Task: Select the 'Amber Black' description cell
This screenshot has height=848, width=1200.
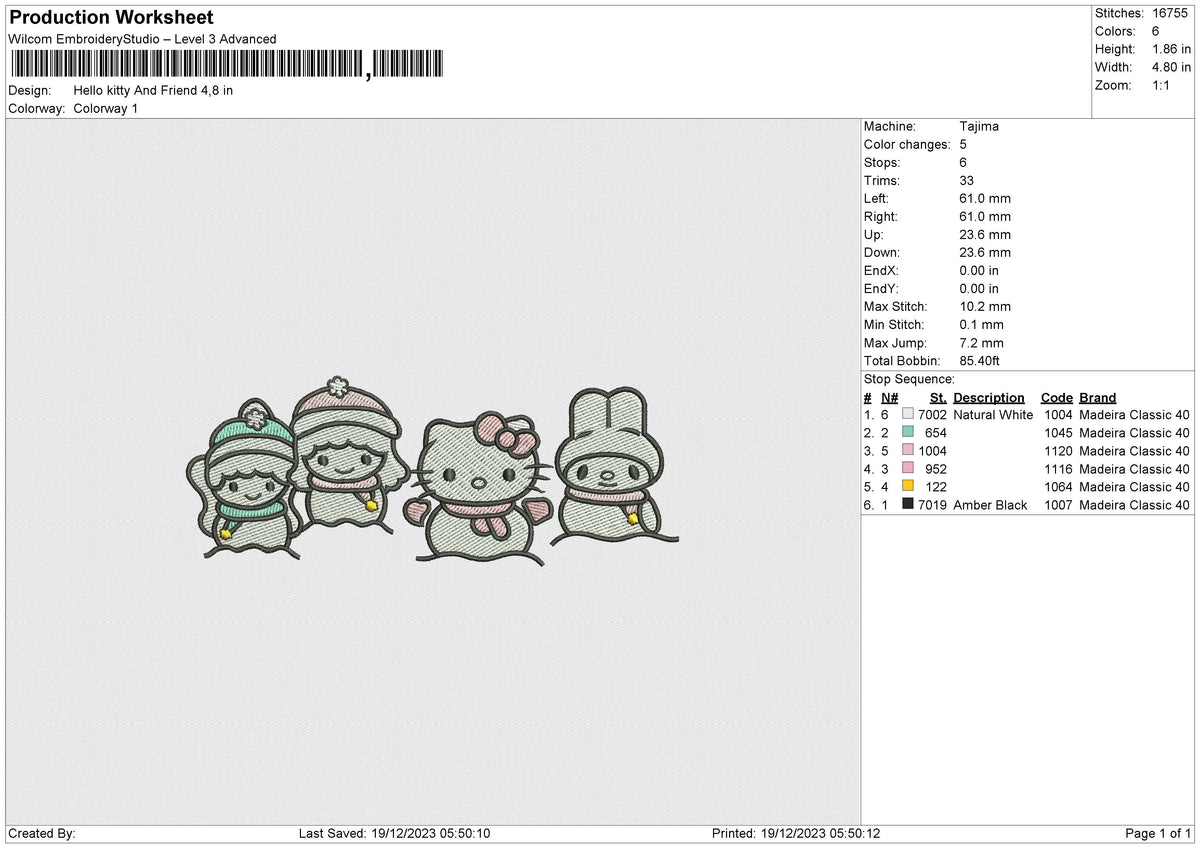Action: (x=990, y=505)
